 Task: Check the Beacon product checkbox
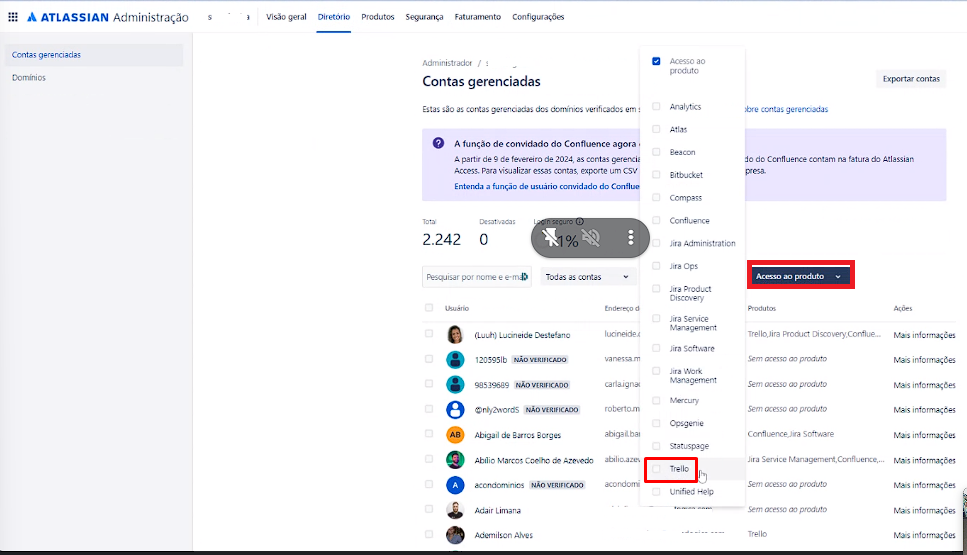[x=656, y=152]
